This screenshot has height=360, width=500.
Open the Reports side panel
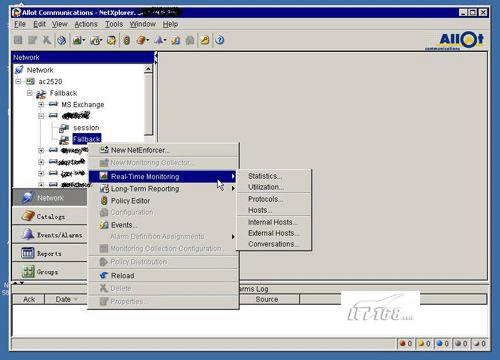point(50,253)
